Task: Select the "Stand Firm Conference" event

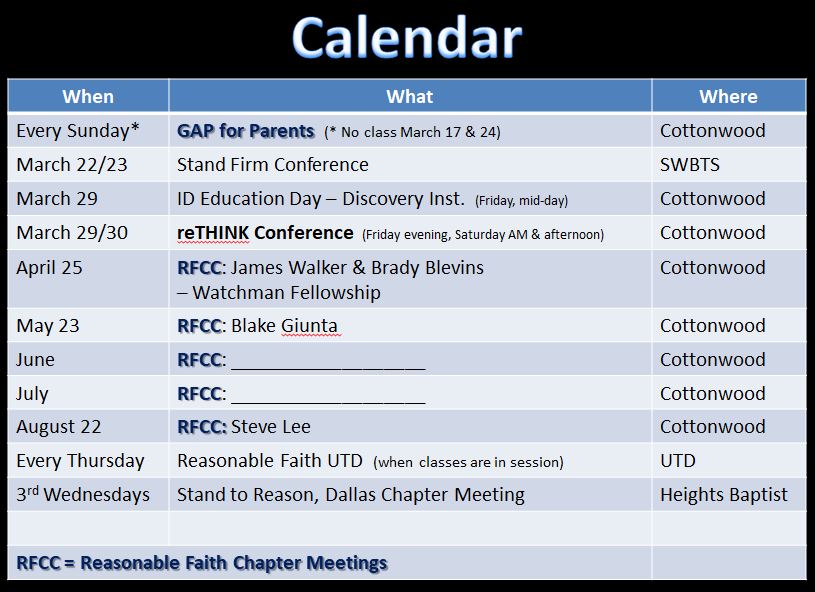Action: (x=273, y=165)
